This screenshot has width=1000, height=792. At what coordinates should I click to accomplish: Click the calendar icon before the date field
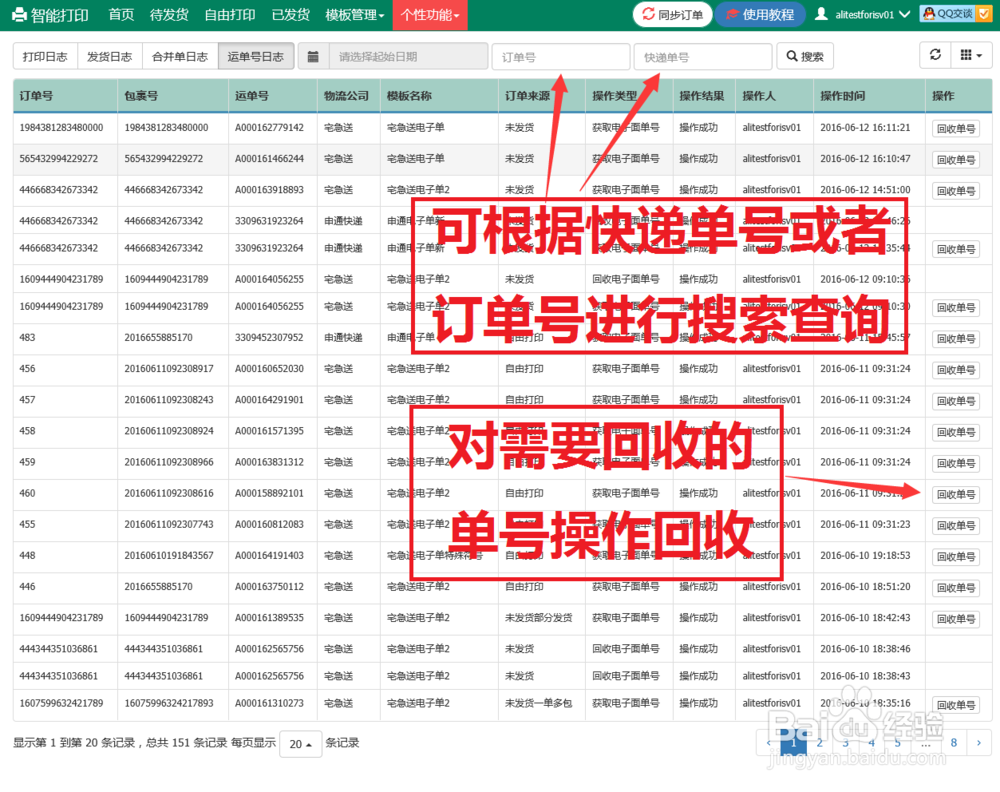coord(314,56)
